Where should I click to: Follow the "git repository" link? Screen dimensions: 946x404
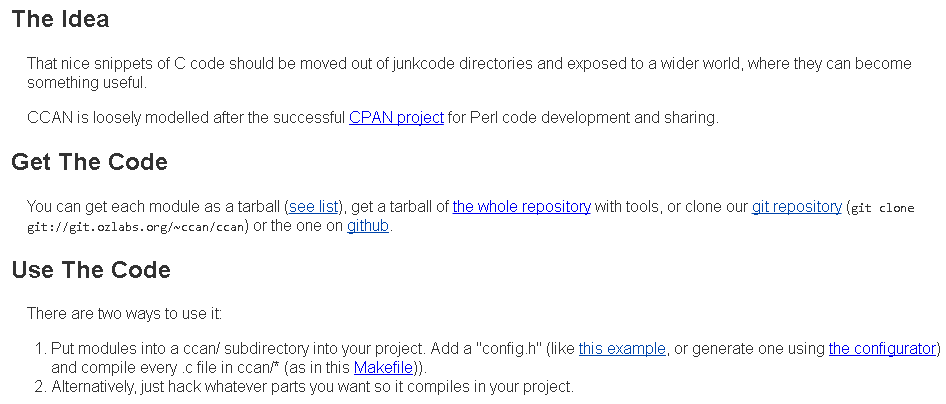click(x=796, y=207)
